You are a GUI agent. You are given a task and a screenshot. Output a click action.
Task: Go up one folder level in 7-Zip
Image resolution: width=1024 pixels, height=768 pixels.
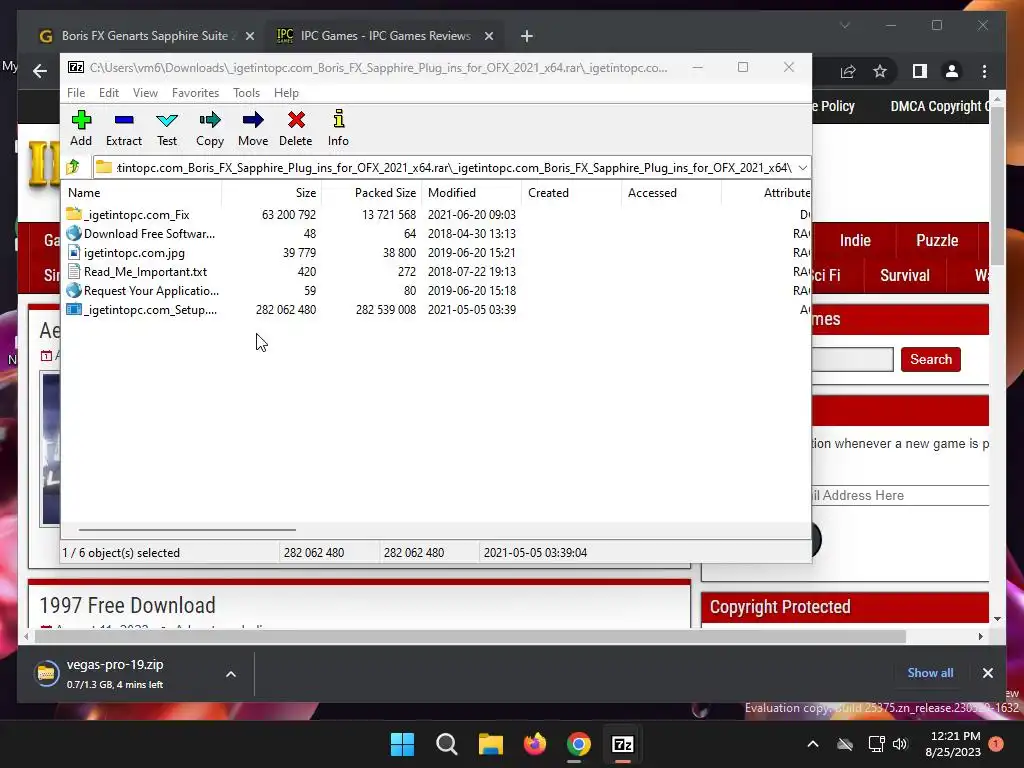73,167
